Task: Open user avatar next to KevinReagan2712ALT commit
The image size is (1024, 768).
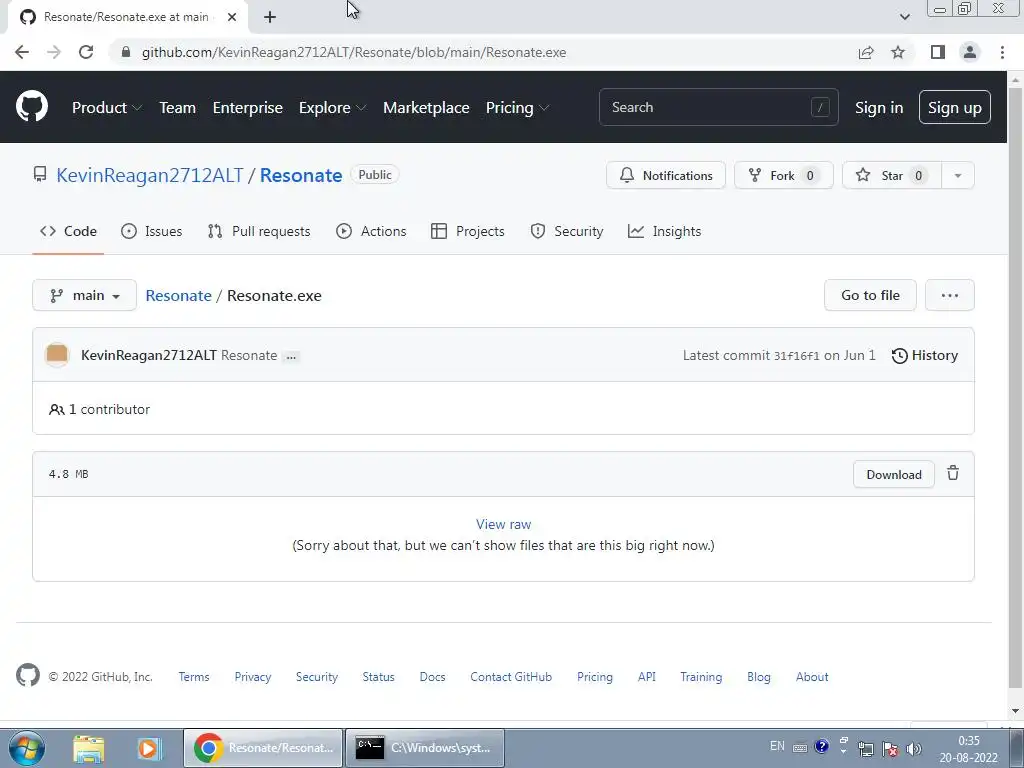Action: (x=57, y=355)
